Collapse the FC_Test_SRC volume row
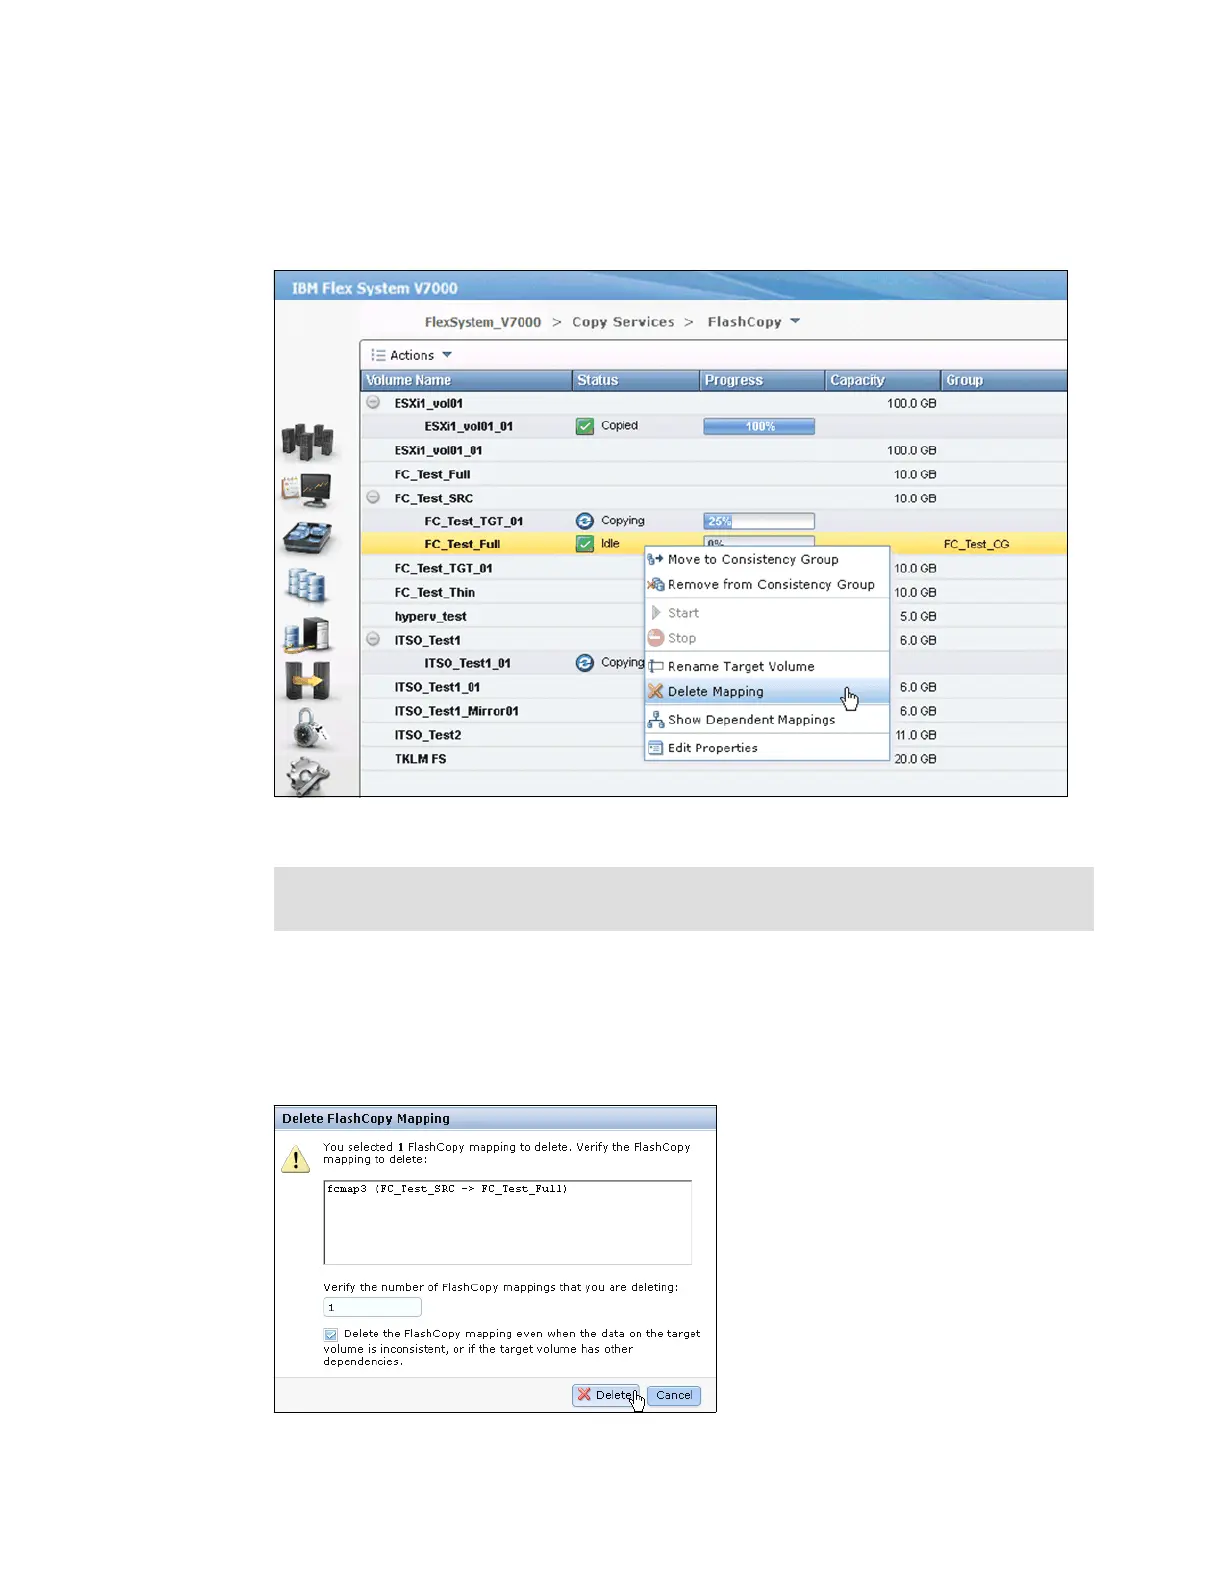The image size is (1224, 1584). [373, 497]
